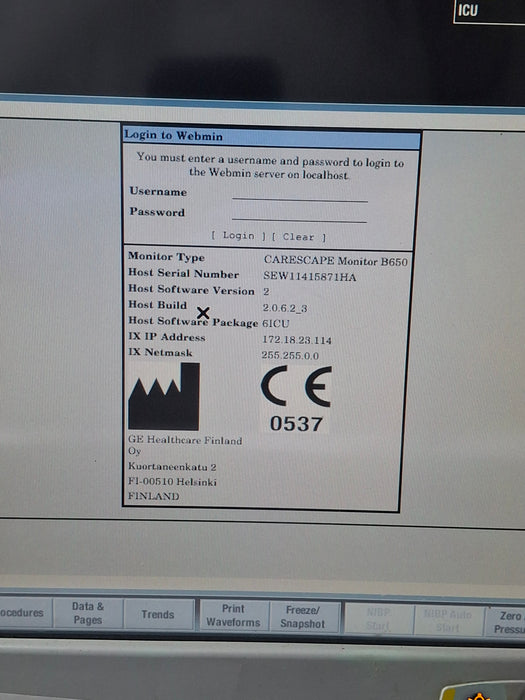This screenshot has width=525, height=700.
Task: Click the Password input field
Action: 299,215
